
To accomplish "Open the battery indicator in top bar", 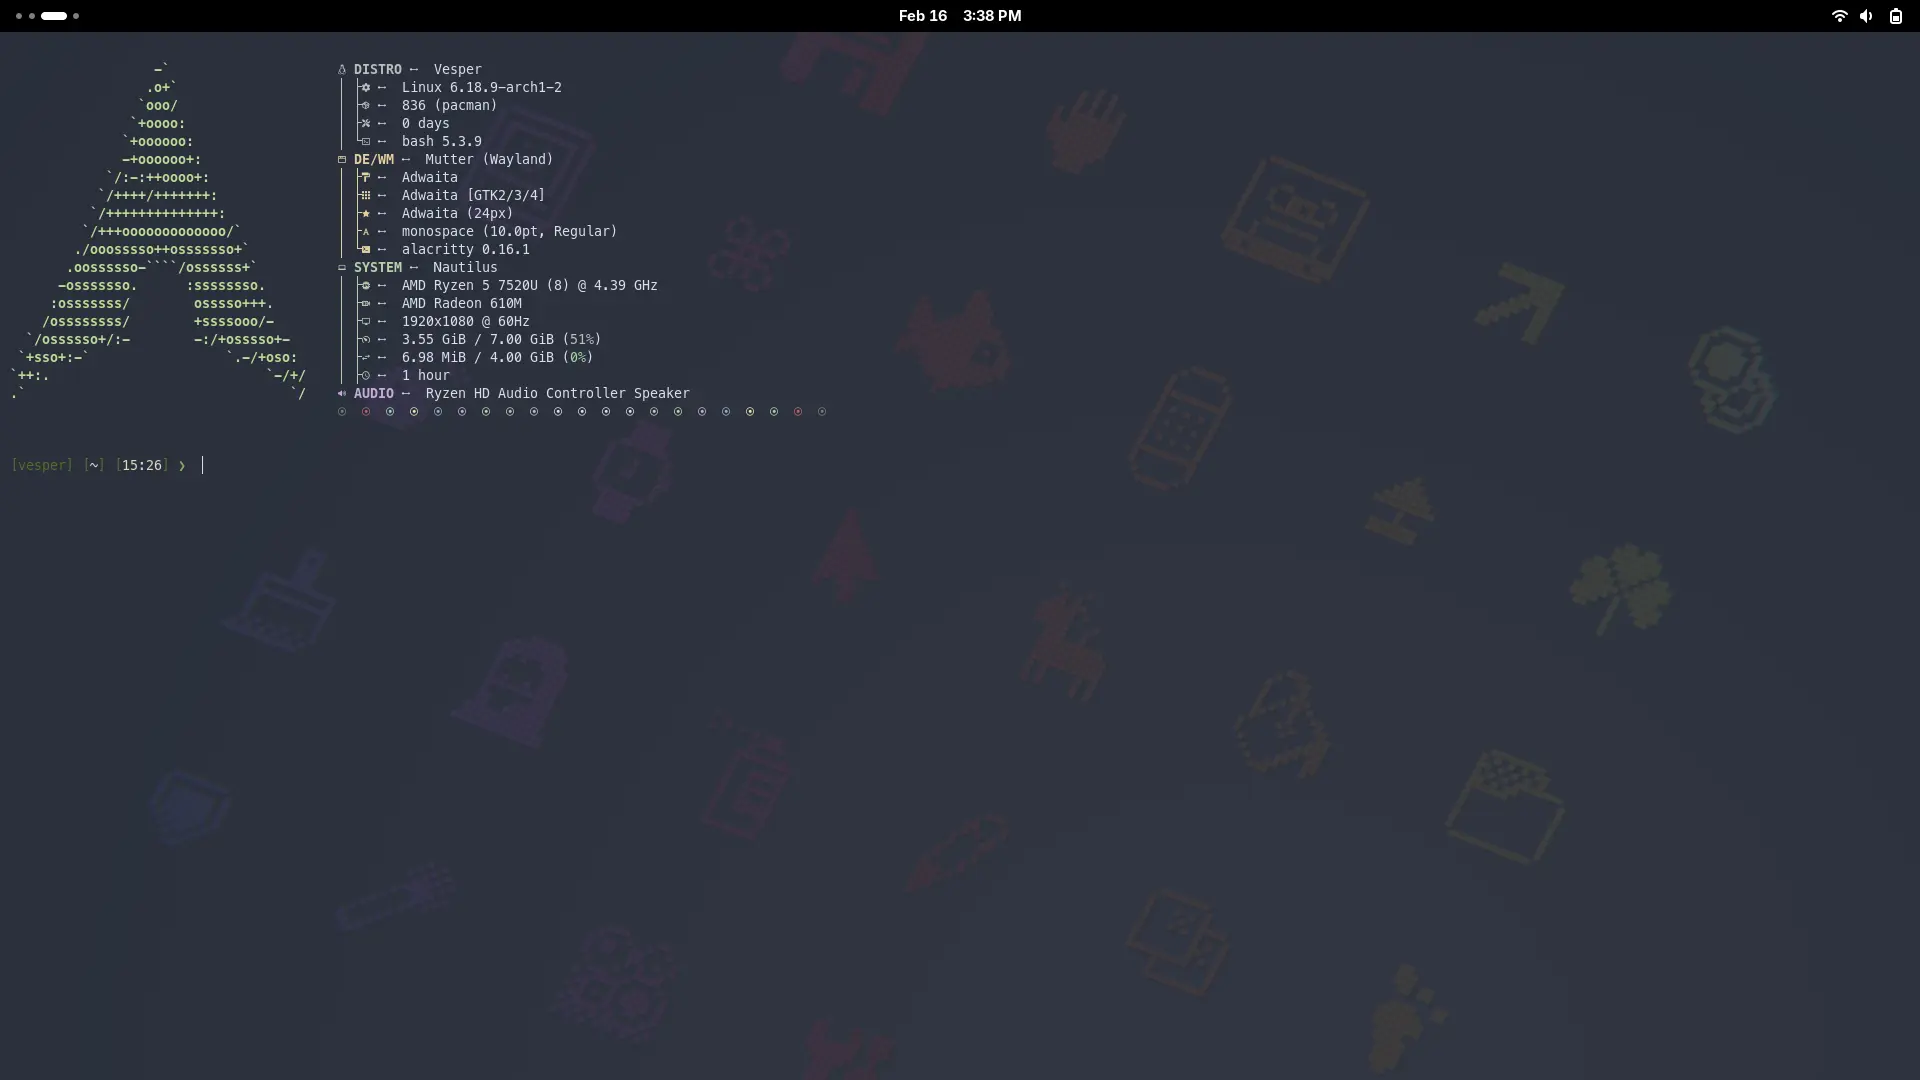I will point(1895,16).
